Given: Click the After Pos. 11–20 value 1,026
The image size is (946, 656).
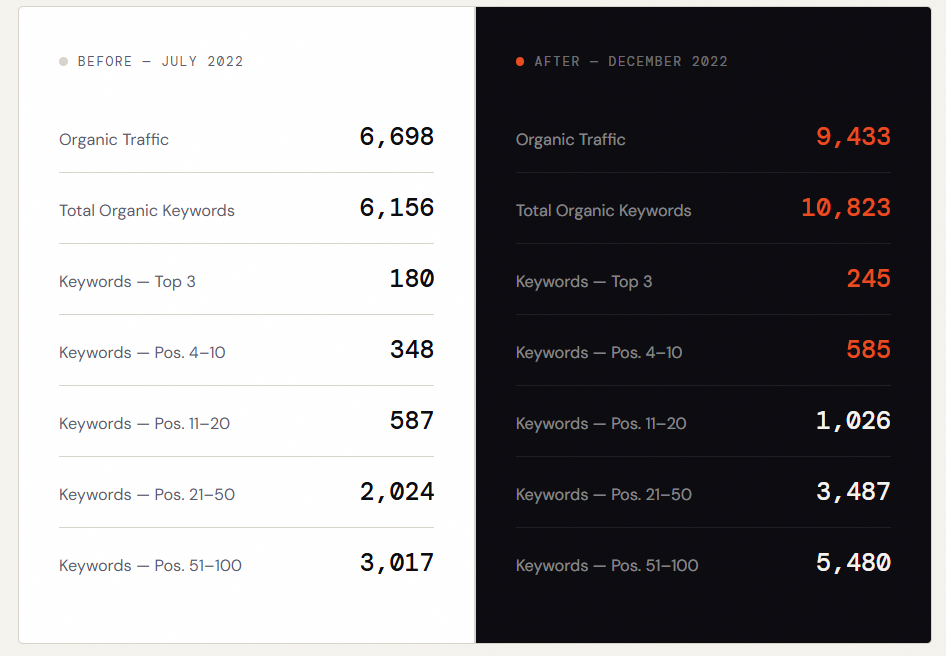Looking at the screenshot, I should tap(853, 421).
